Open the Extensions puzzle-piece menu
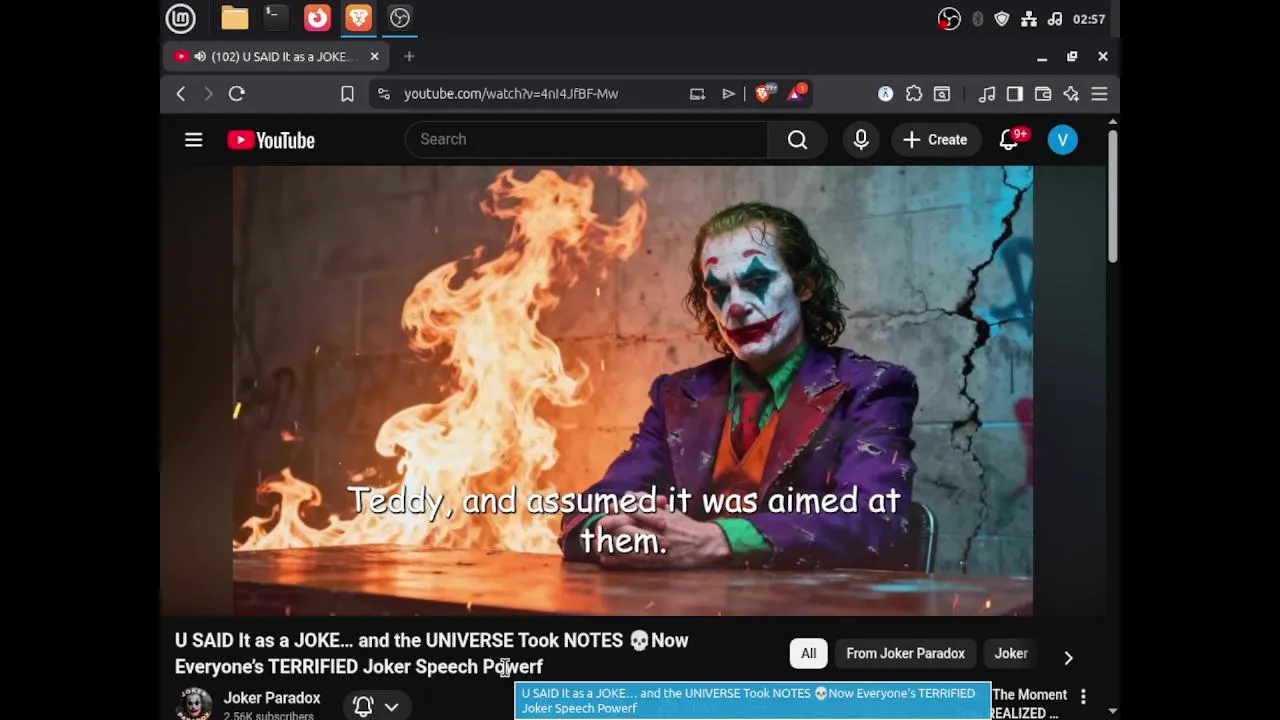The image size is (1280, 720). point(914,94)
